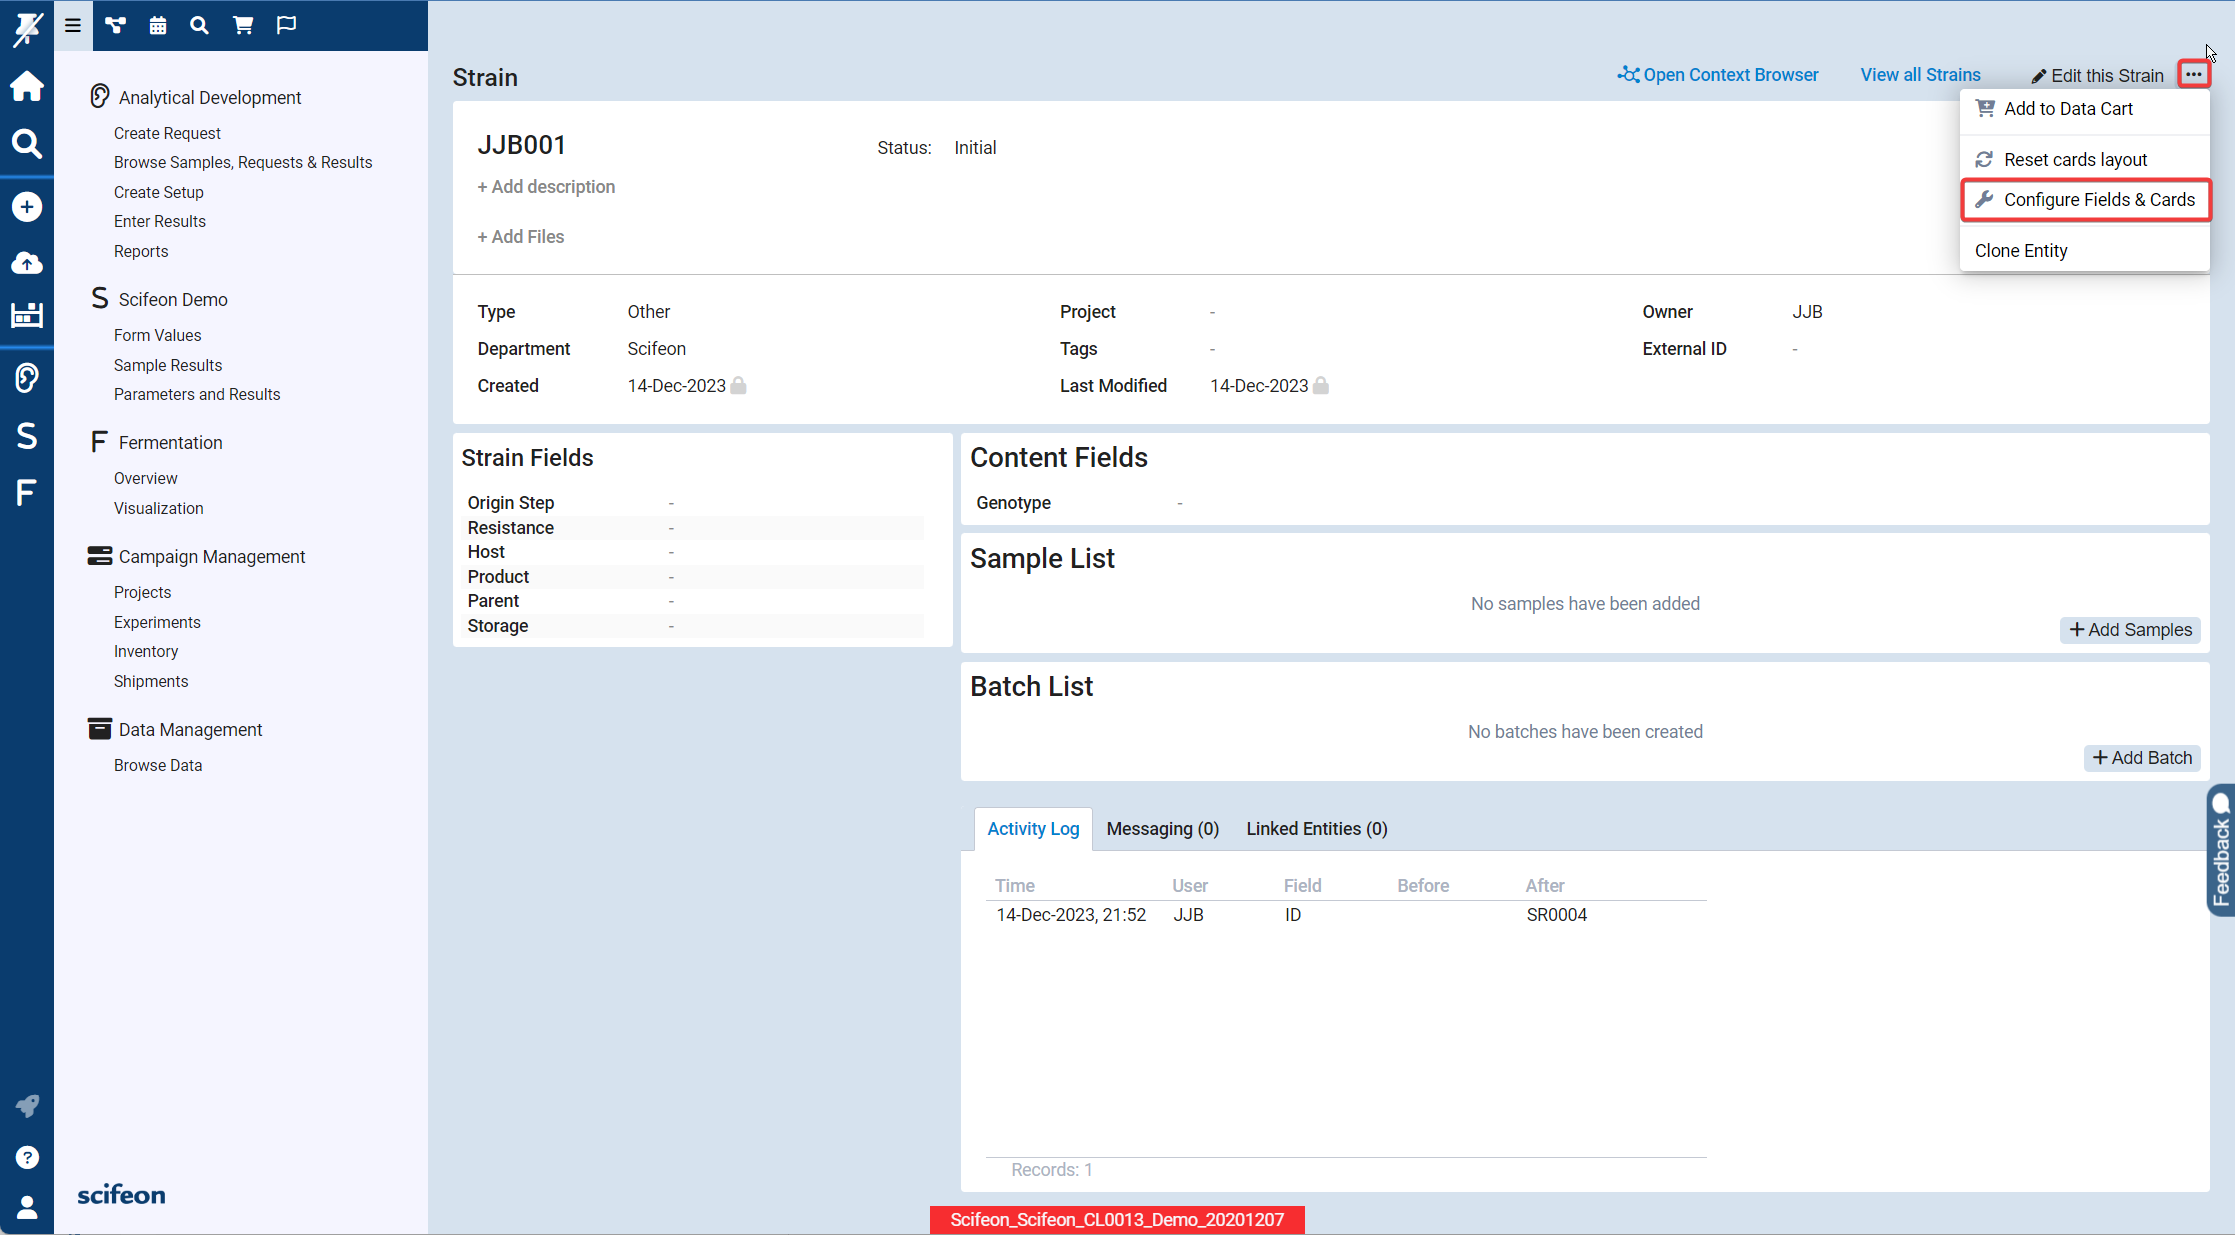Click the hamburger menu icon

[x=73, y=25]
